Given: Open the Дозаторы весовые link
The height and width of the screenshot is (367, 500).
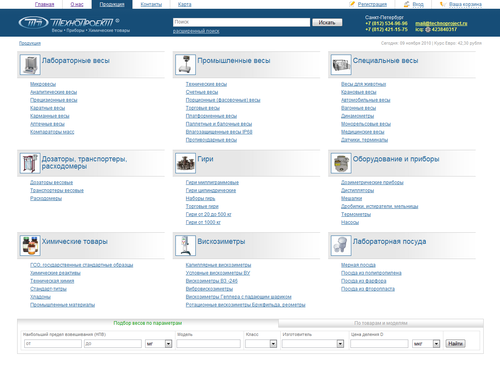Looking at the screenshot, I should 51,183.
